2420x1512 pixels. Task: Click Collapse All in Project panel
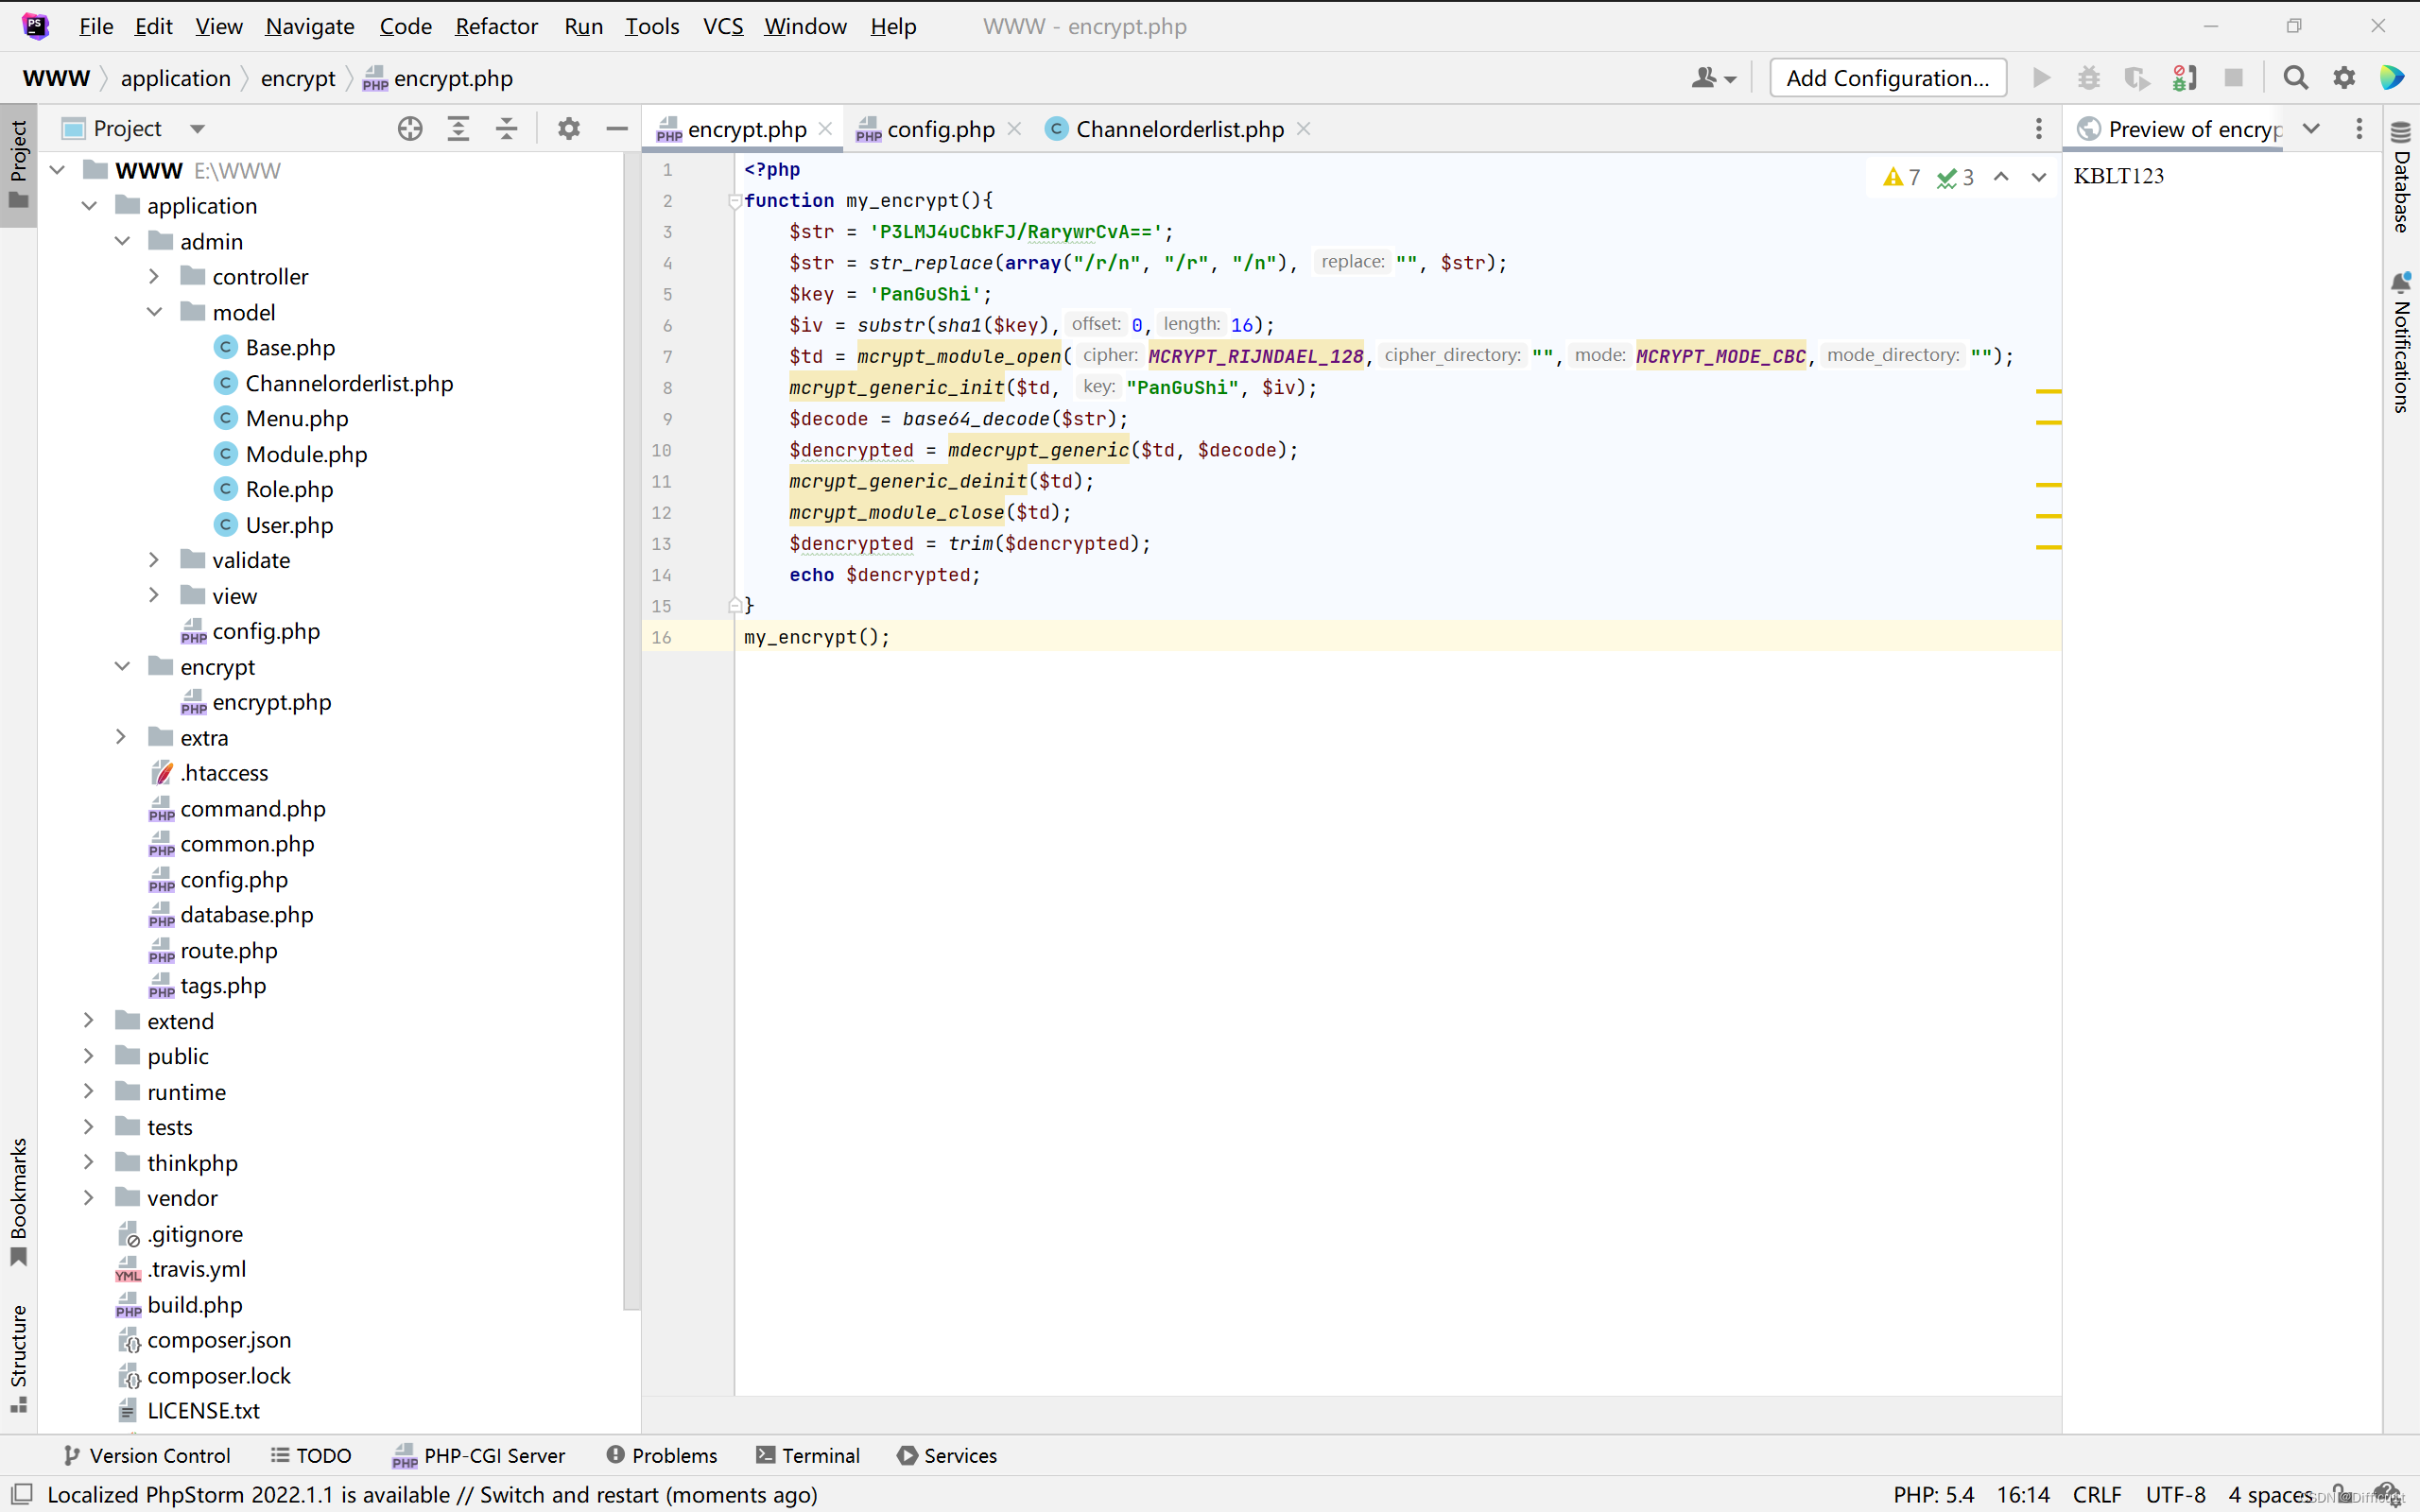click(507, 129)
